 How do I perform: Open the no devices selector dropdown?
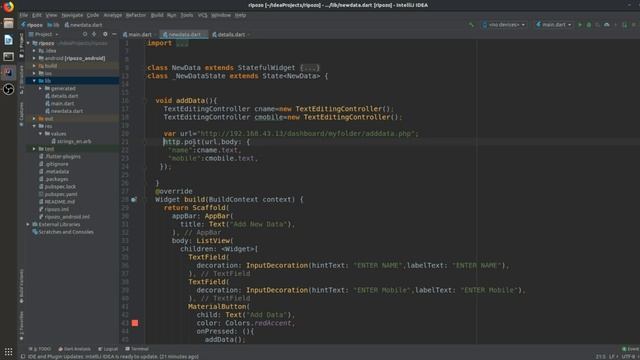coord(504,25)
